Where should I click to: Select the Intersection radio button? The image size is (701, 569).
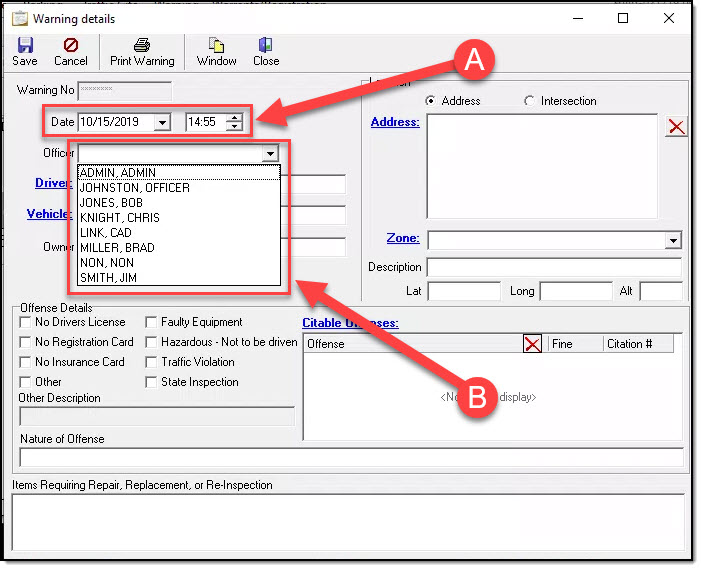[530, 101]
